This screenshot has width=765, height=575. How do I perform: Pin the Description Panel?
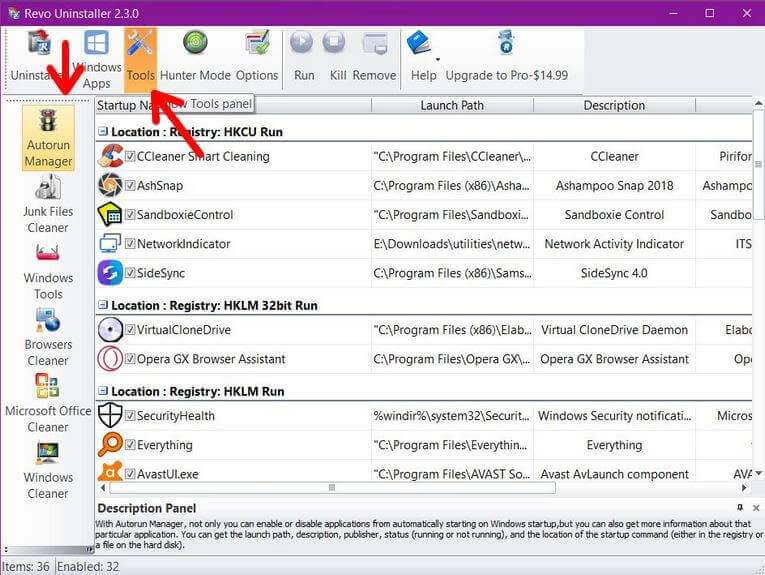(740, 508)
